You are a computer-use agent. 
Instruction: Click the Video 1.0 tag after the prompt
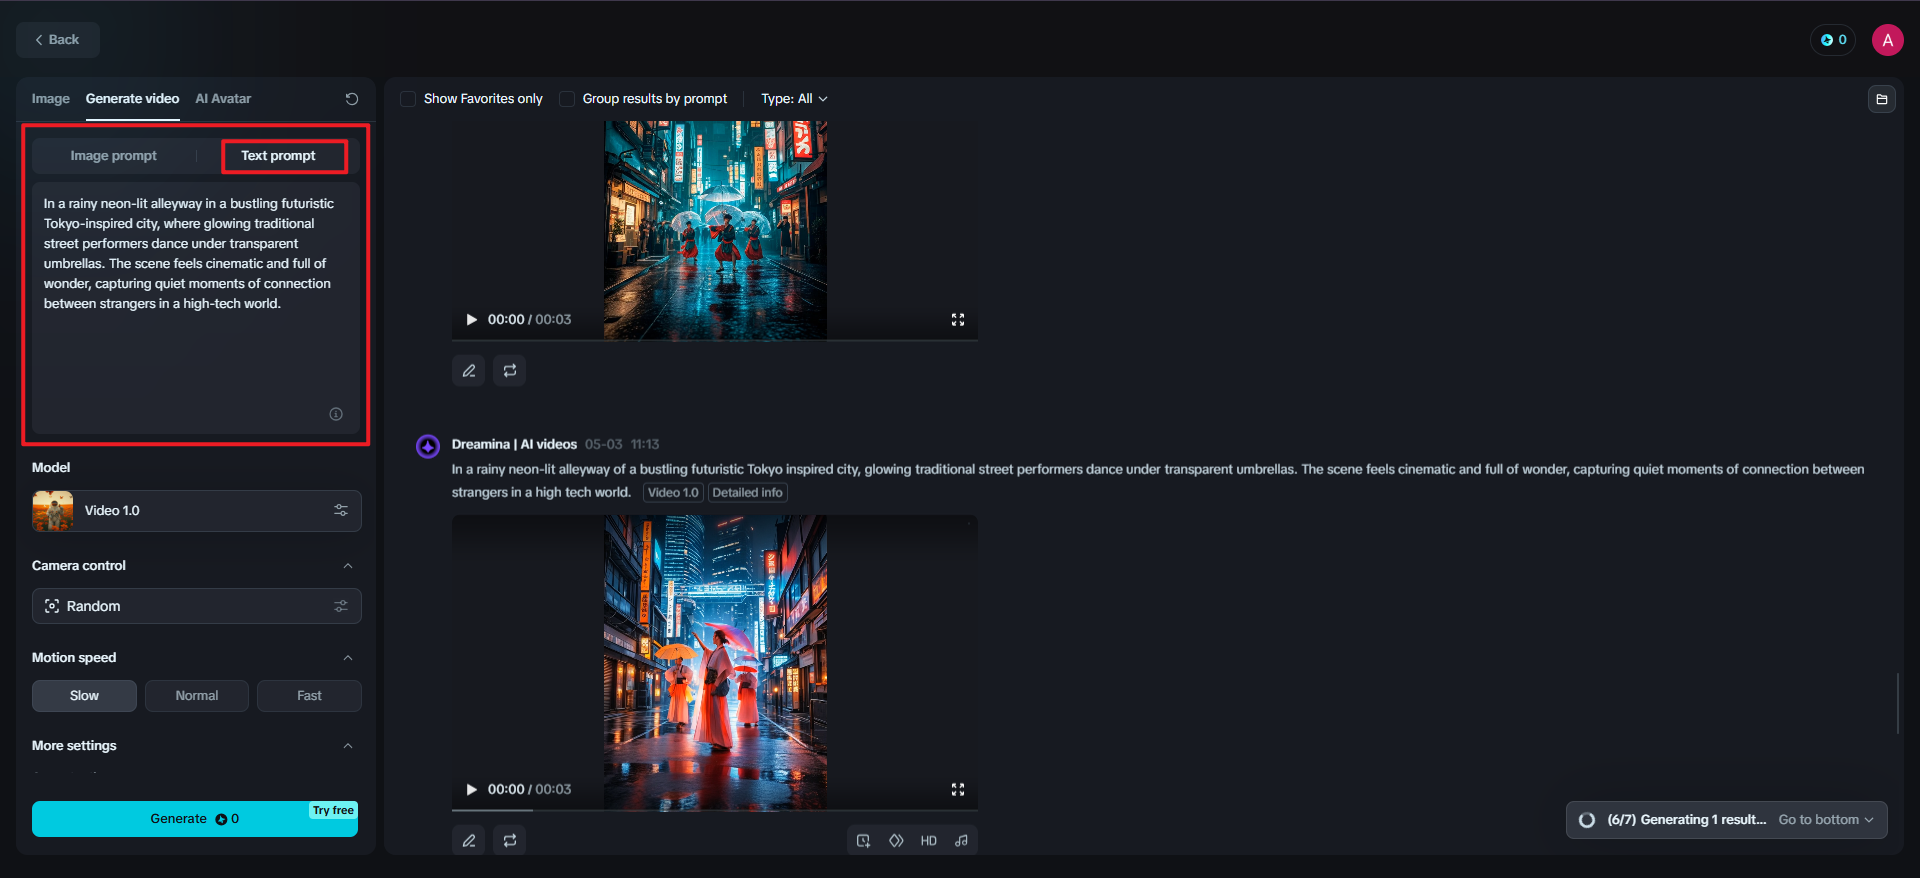point(673,493)
